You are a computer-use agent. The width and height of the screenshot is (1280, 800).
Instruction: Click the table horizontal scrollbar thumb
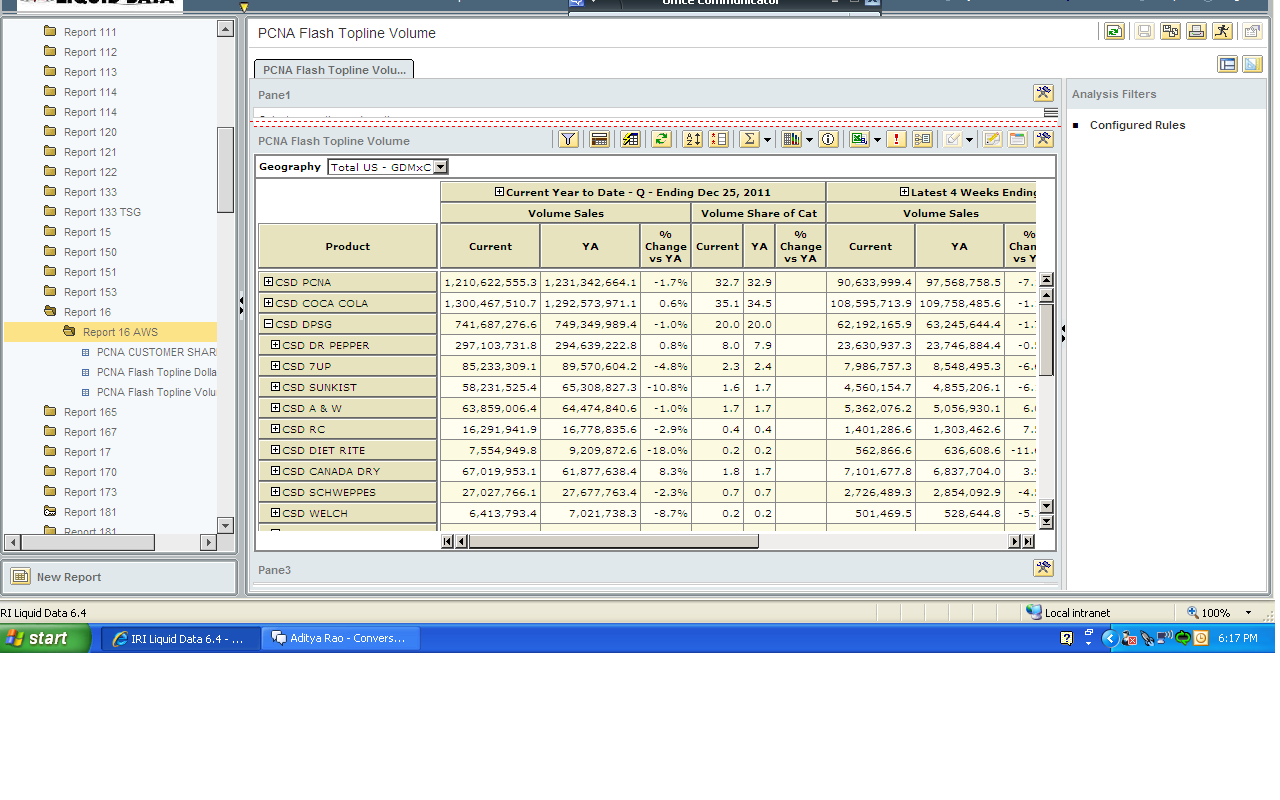coord(613,541)
